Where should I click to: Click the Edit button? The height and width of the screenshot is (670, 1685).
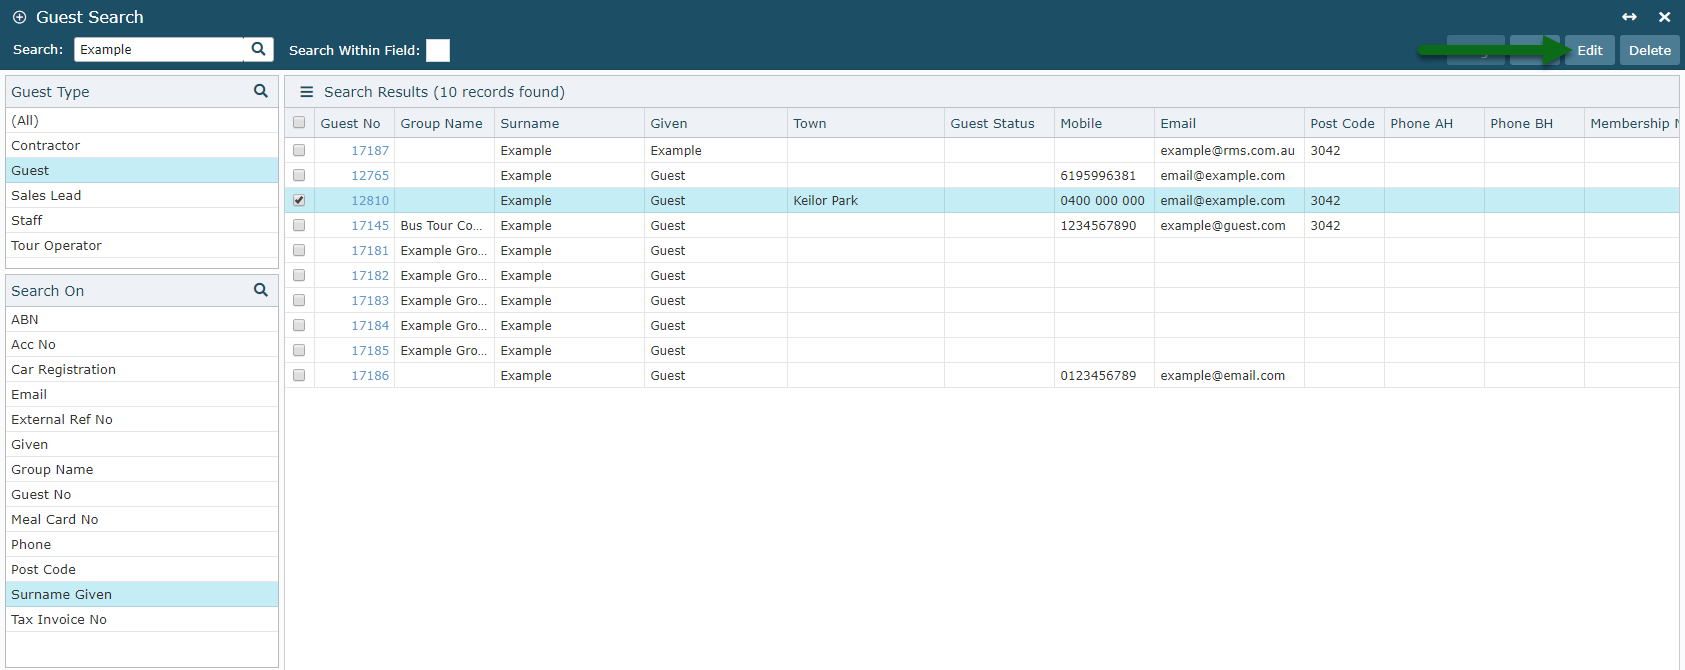click(x=1590, y=50)
